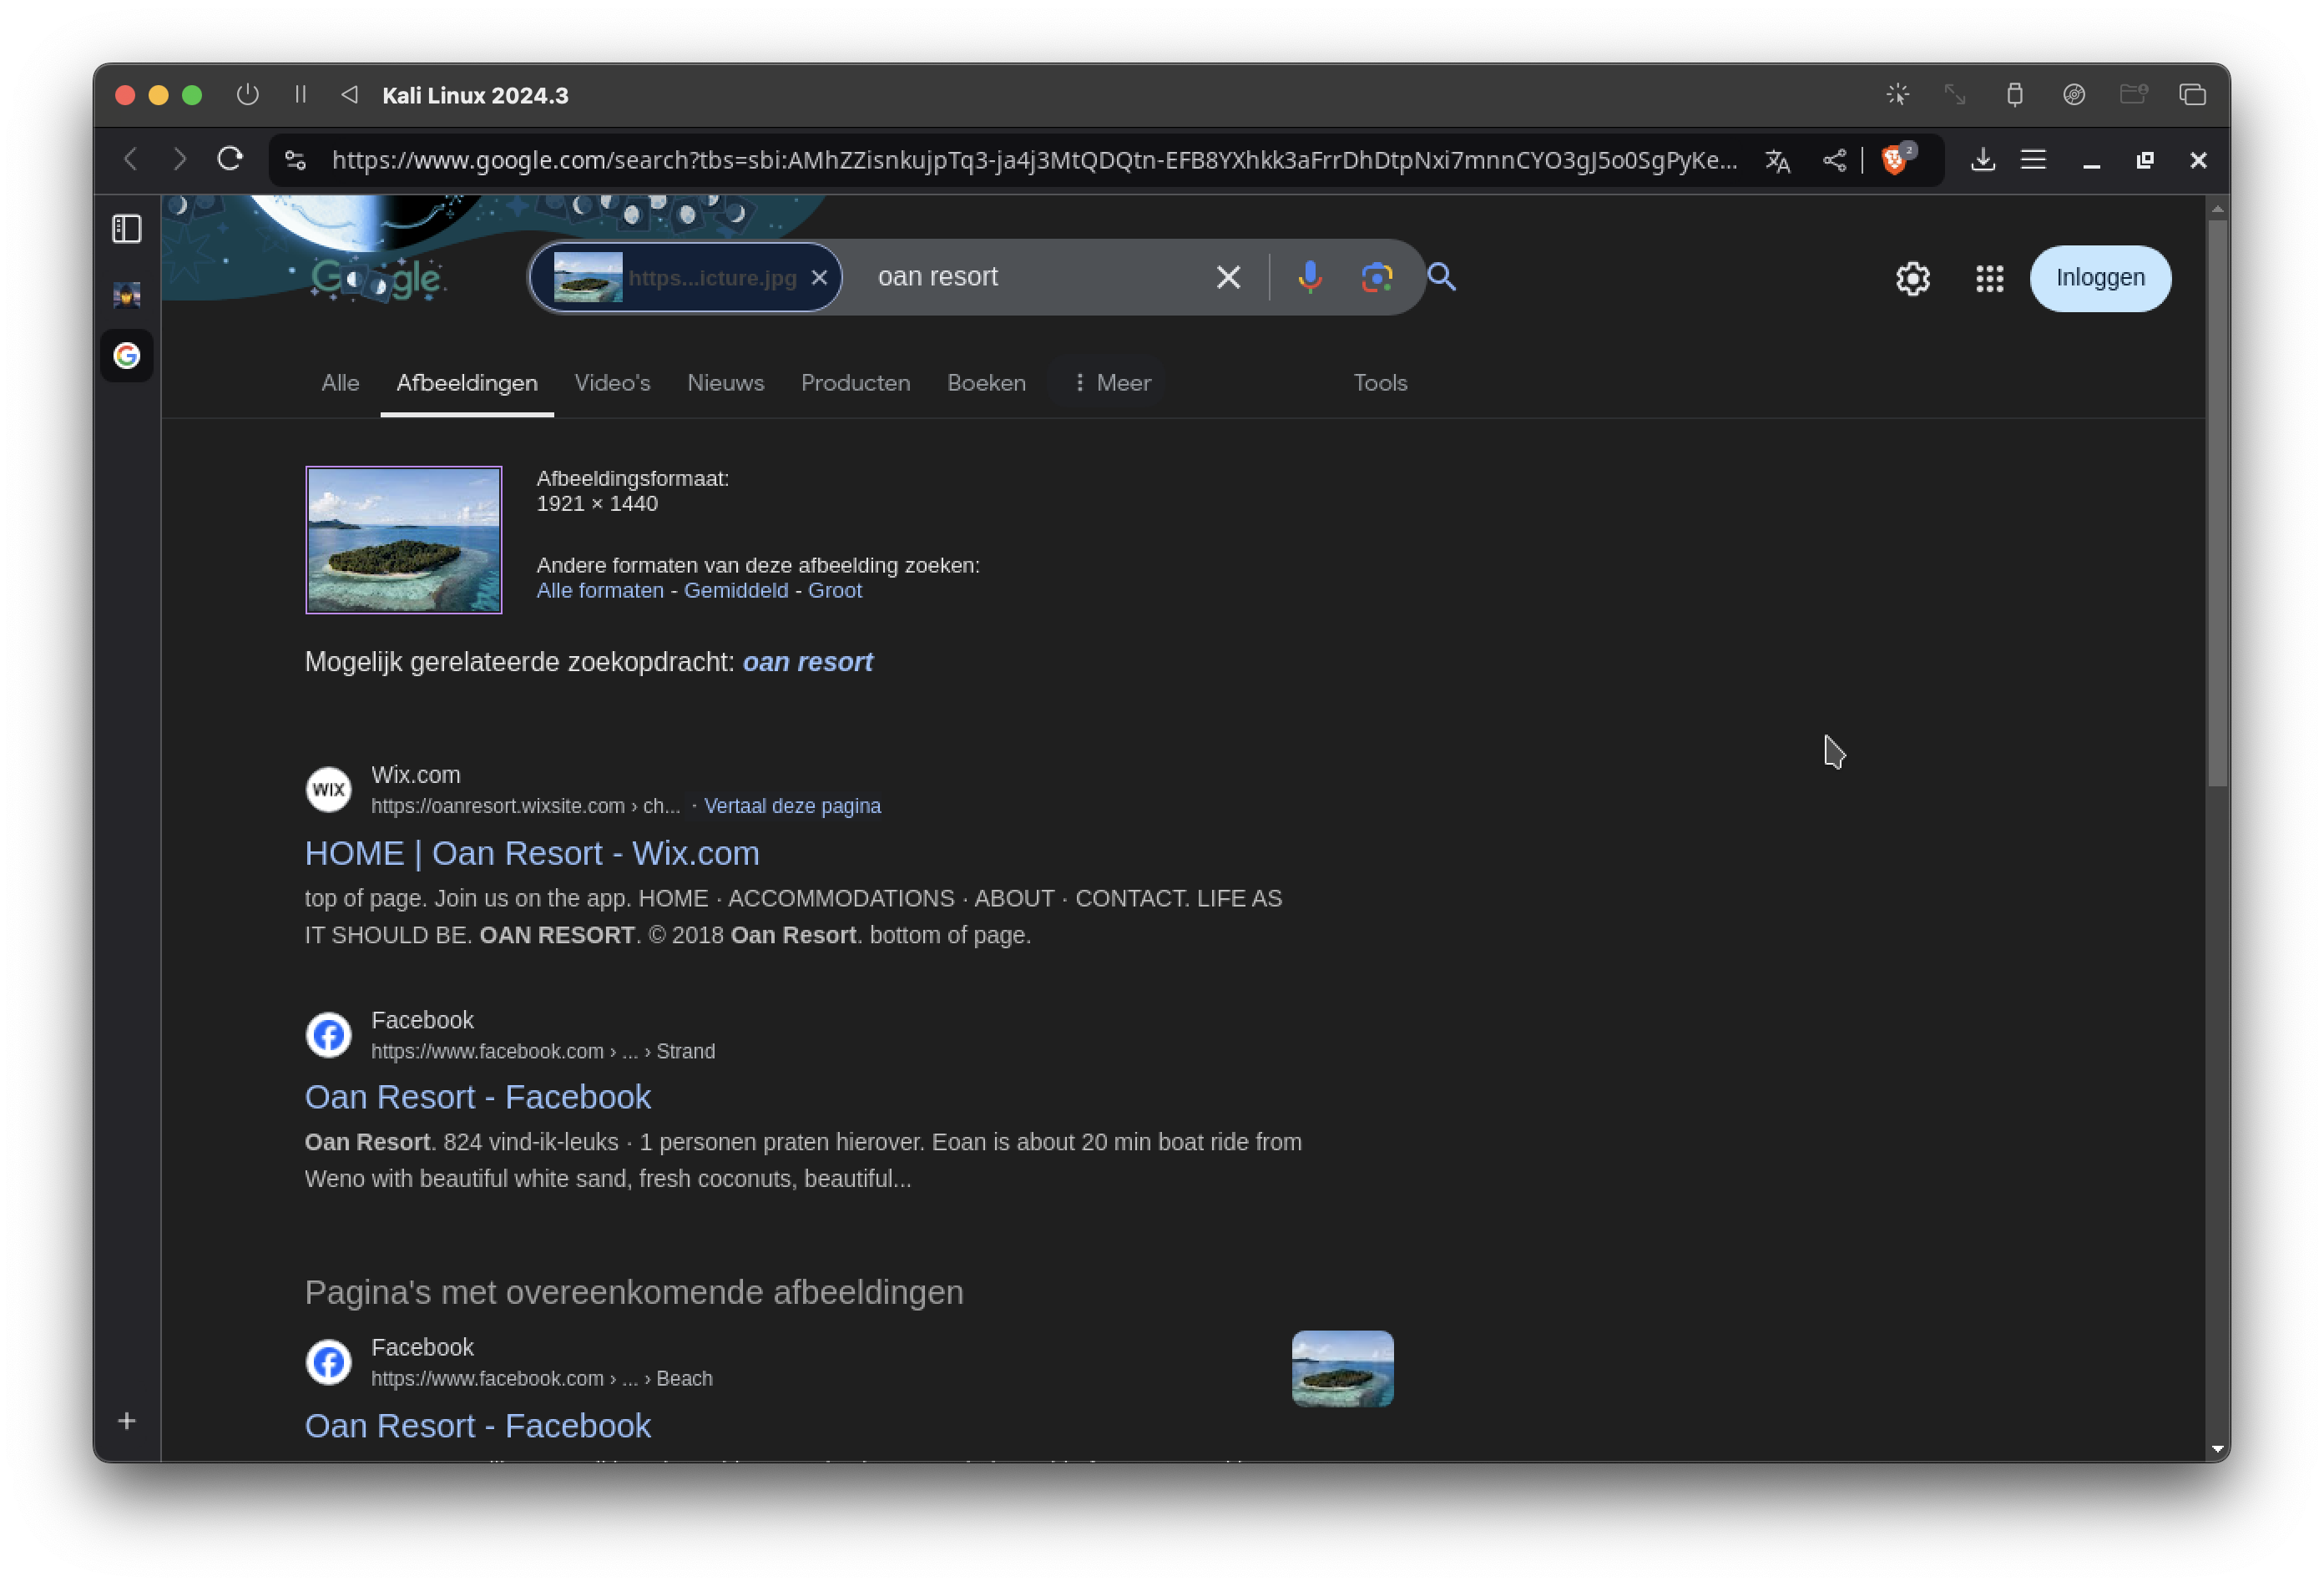Click the Alle formaten link
This screenshot has width=2324, height=1586.
pos(600,590)
